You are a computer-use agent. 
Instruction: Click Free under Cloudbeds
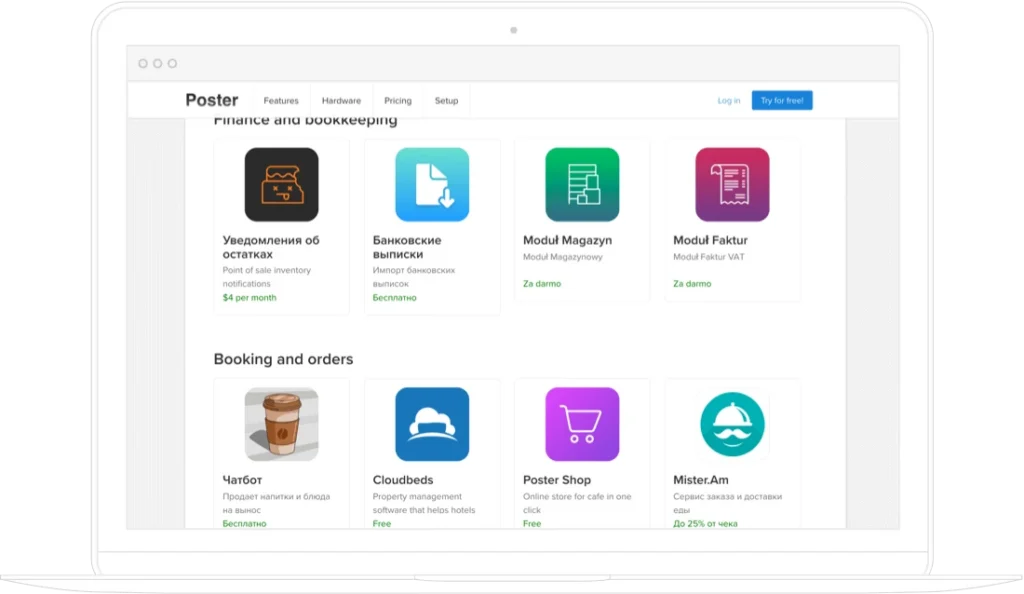[382, 524]
